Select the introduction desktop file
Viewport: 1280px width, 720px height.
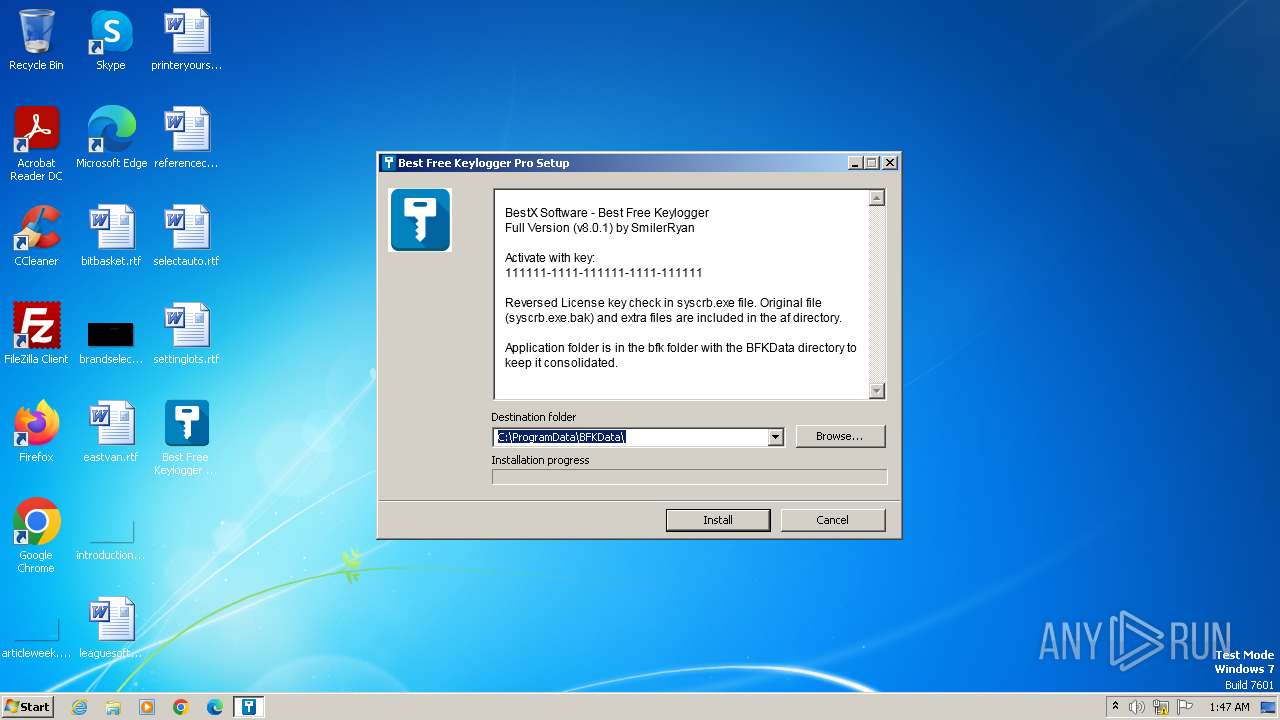111,540
